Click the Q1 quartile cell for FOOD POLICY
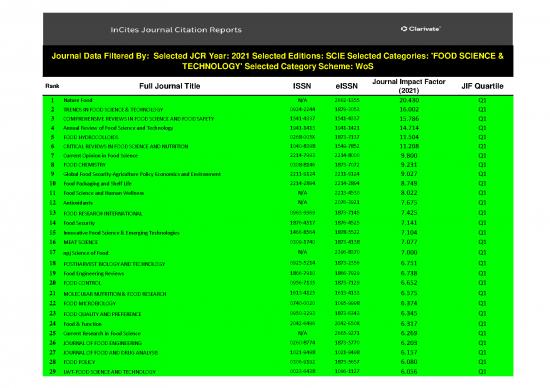 click(x=482, y=362)
